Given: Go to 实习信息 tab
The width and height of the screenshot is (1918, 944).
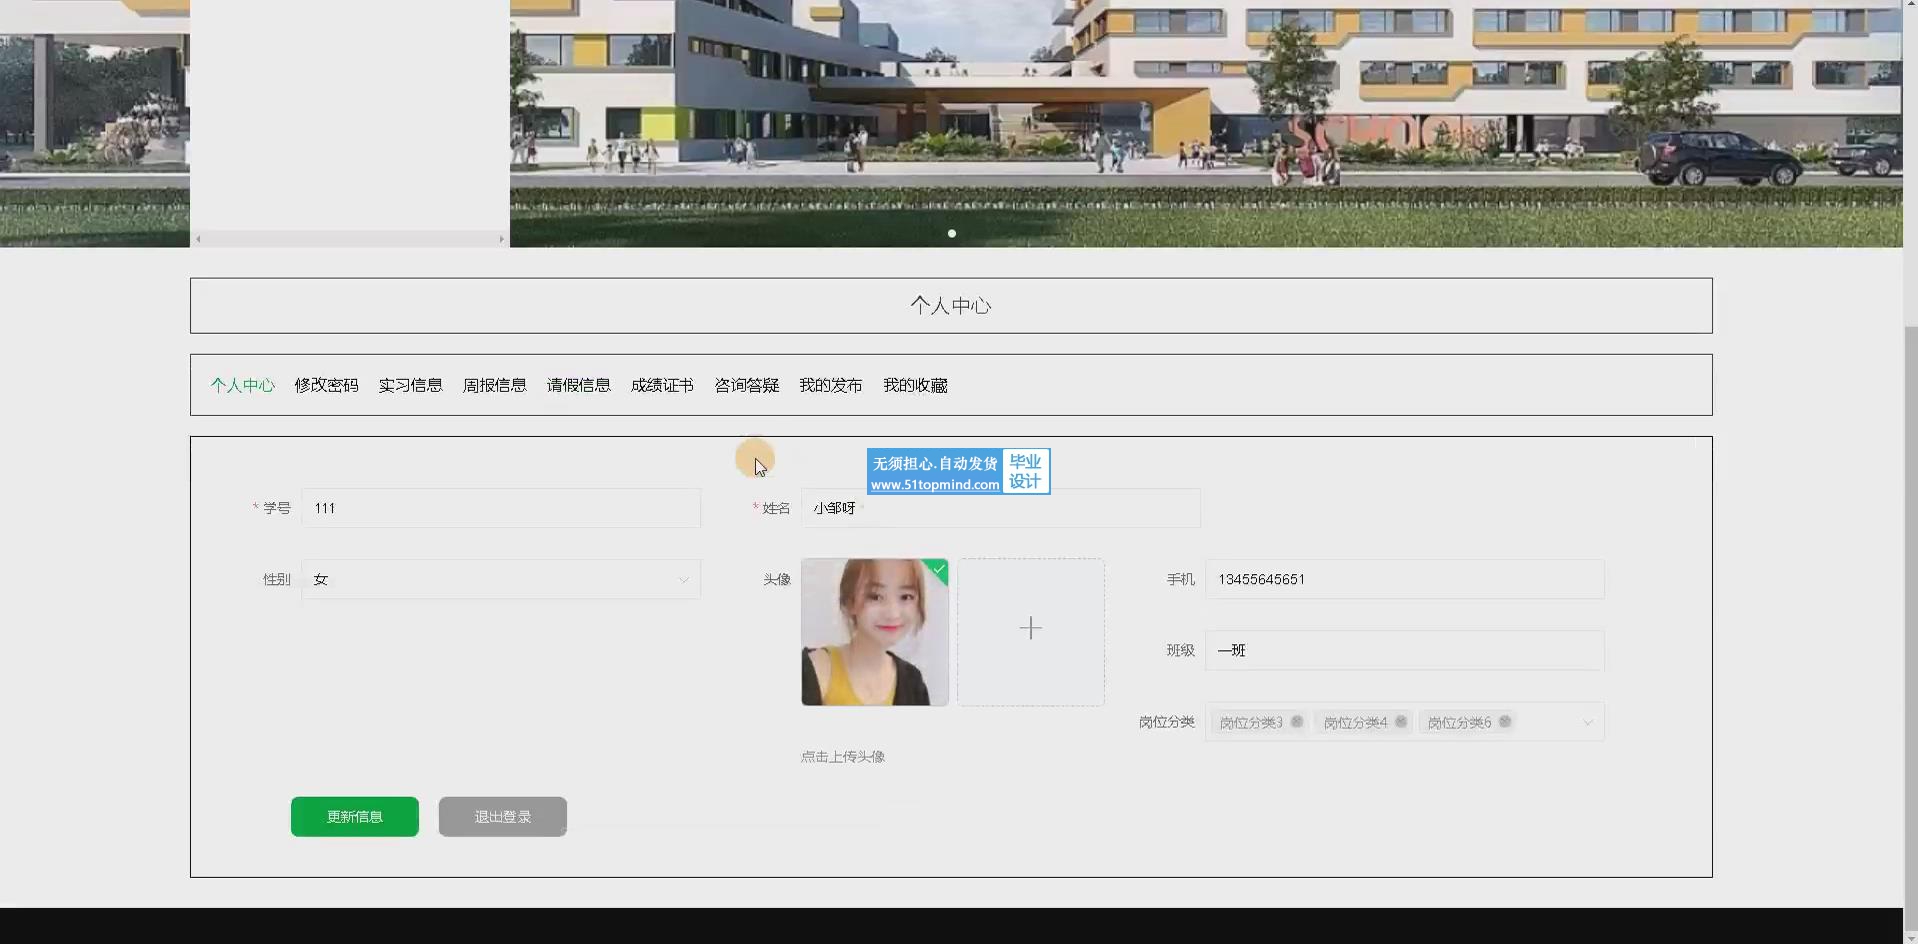Looking at the screenshot, I should (x=410, y=385).
